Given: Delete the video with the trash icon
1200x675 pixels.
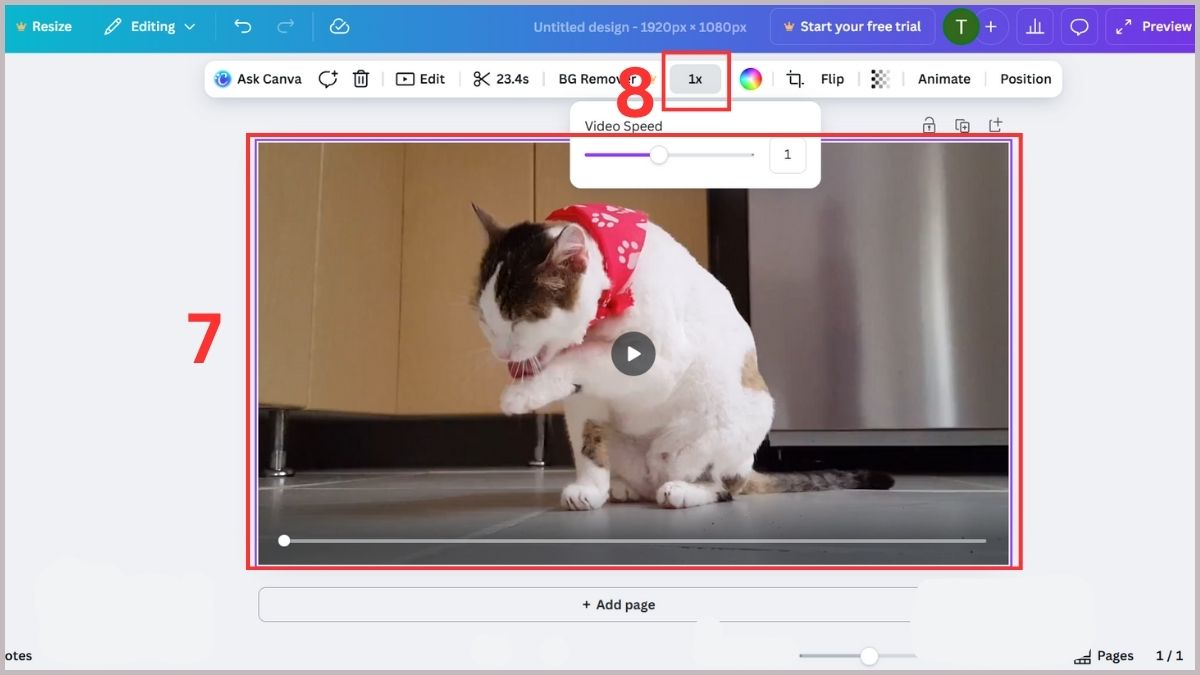Looking at the screenshot, I should click(360, 78).
